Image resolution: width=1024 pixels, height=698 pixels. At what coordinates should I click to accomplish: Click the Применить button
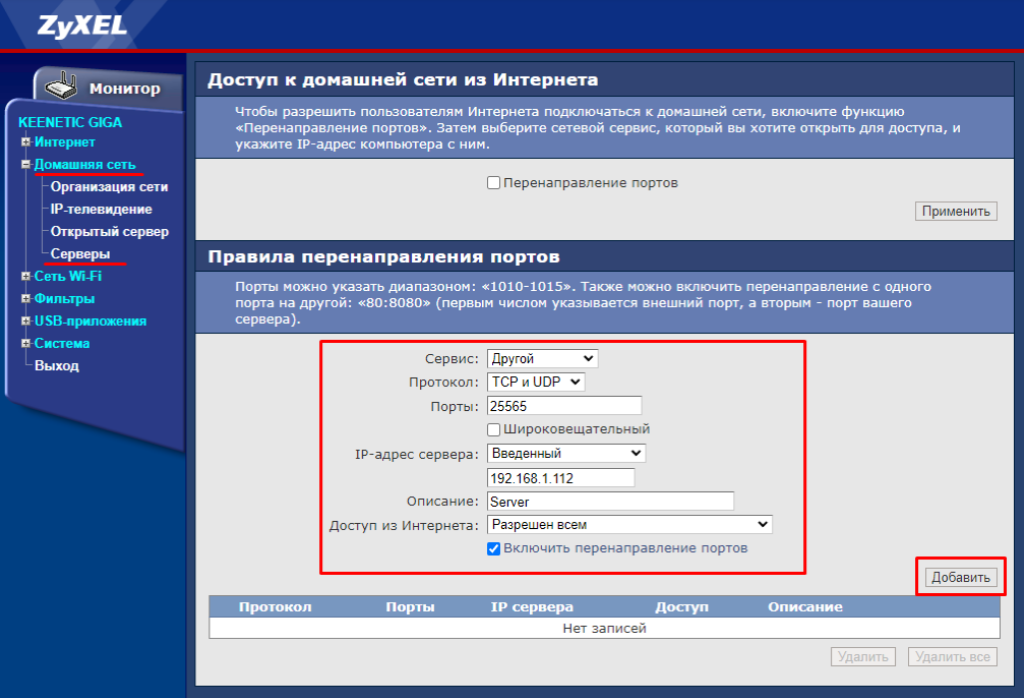[x=955, y=211]
